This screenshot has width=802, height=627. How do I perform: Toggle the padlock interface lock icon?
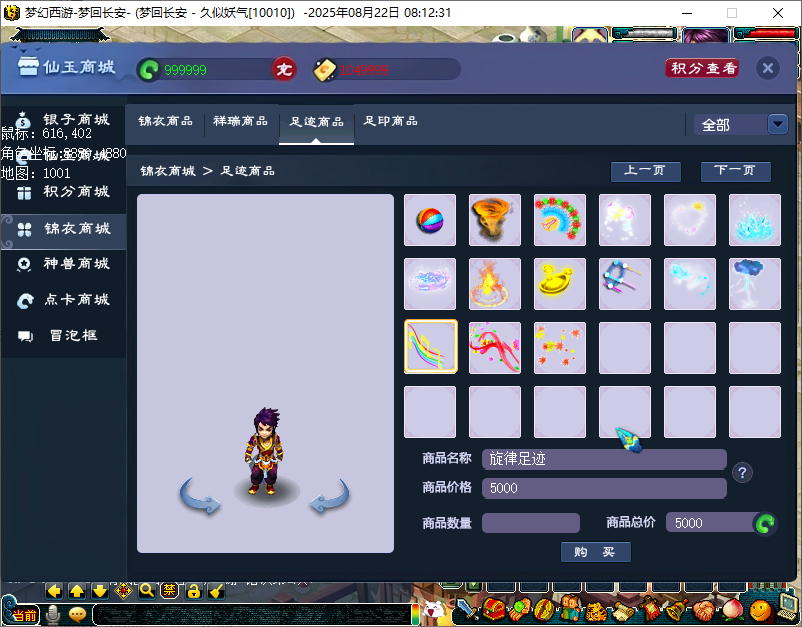pos(192,590)
